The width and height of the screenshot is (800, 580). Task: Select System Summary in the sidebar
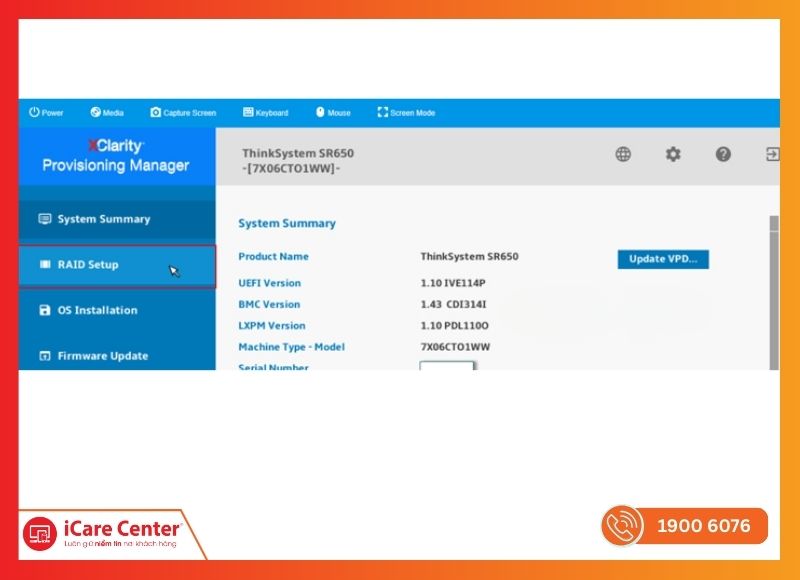(117, 219)
